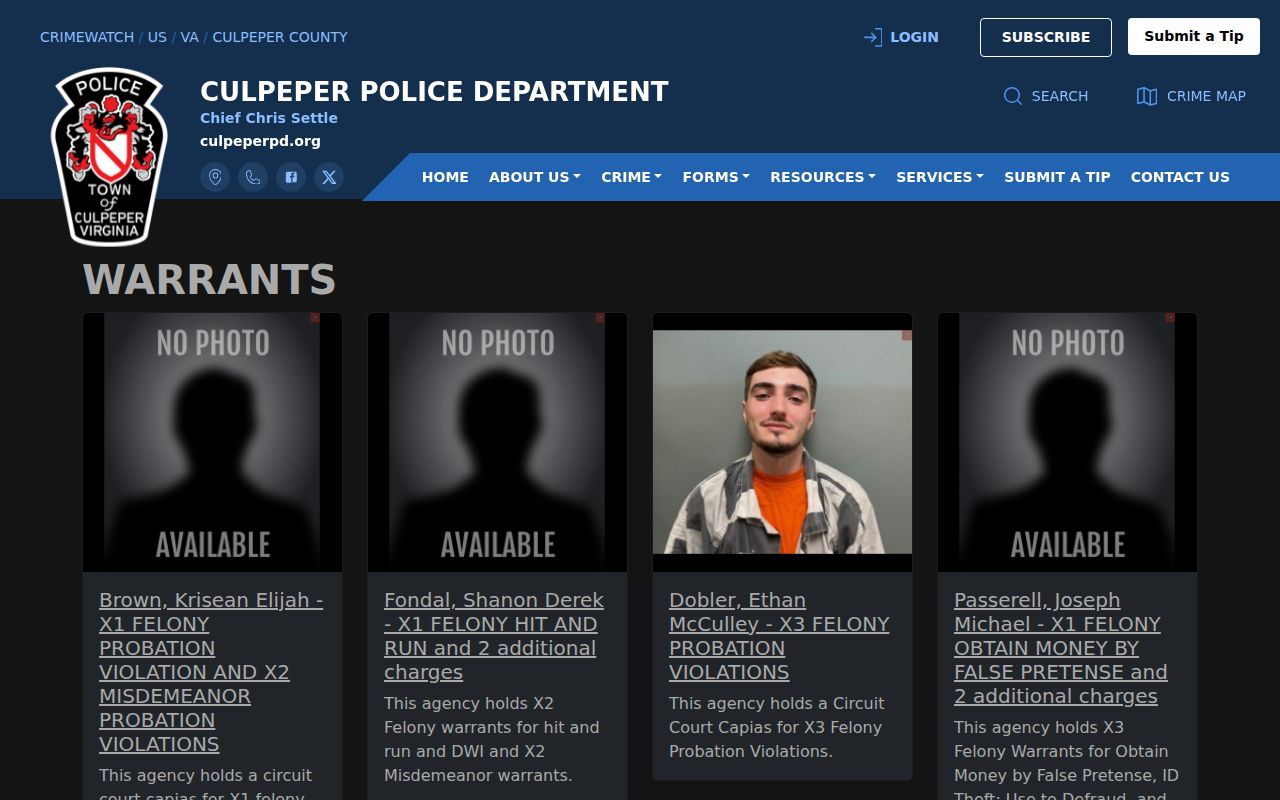The height and width of the screenshot is (800, 1280).
Task: Click the small red icon on Passerell's photo
Action: 1170,318
